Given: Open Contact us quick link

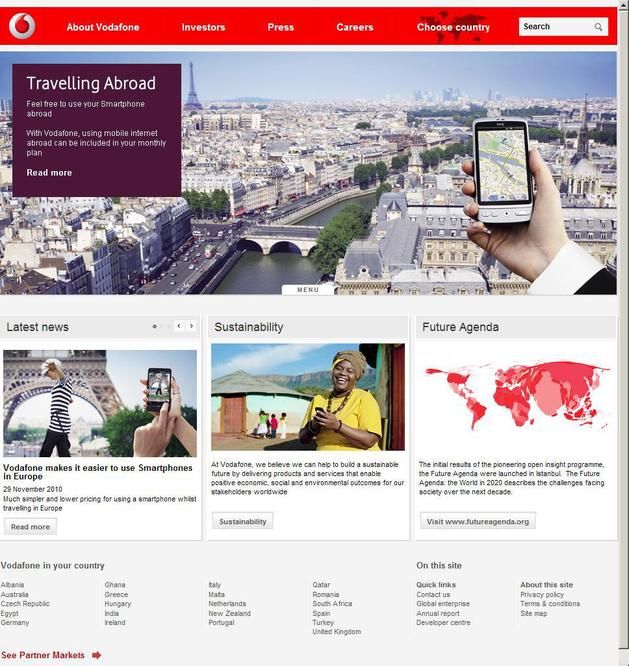Looking at the screenshot, I should (x=433, y=594).
